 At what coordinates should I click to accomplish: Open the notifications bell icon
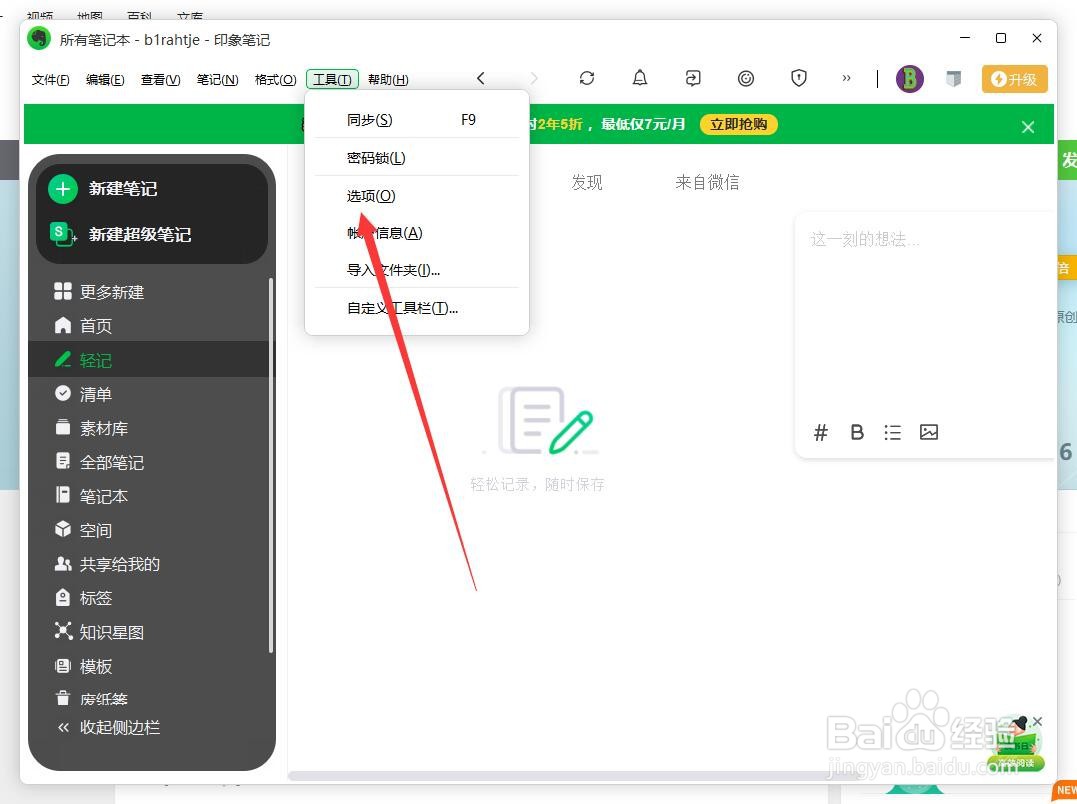point(639,78)
